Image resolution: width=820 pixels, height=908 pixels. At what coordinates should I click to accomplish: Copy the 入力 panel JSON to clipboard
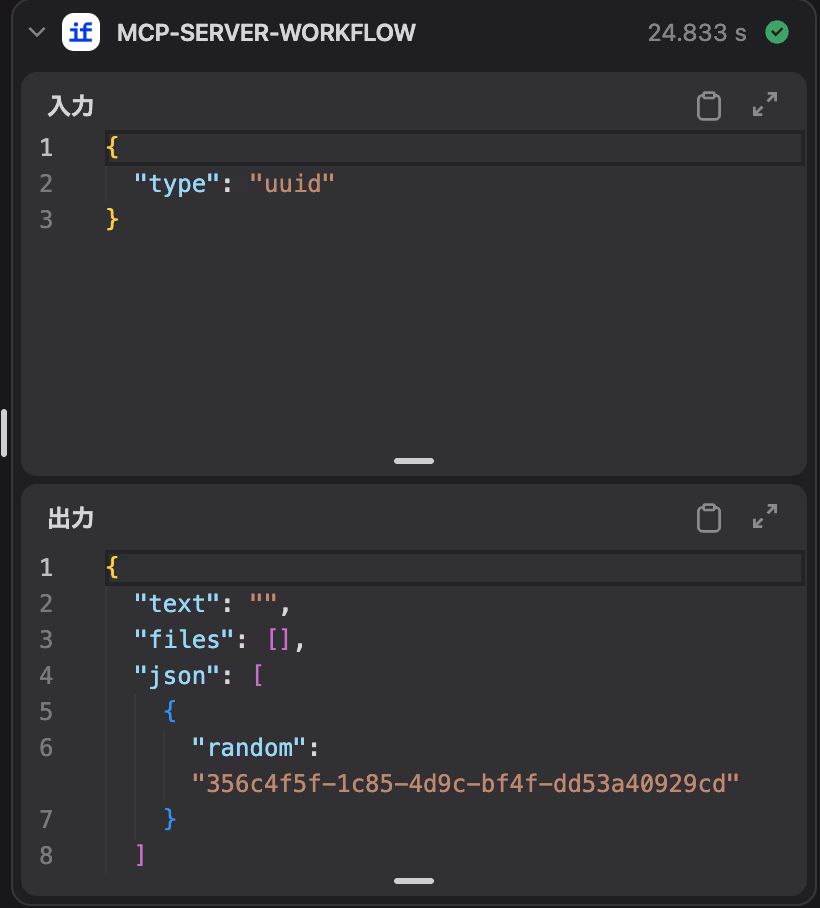click(x=708, y=105)
